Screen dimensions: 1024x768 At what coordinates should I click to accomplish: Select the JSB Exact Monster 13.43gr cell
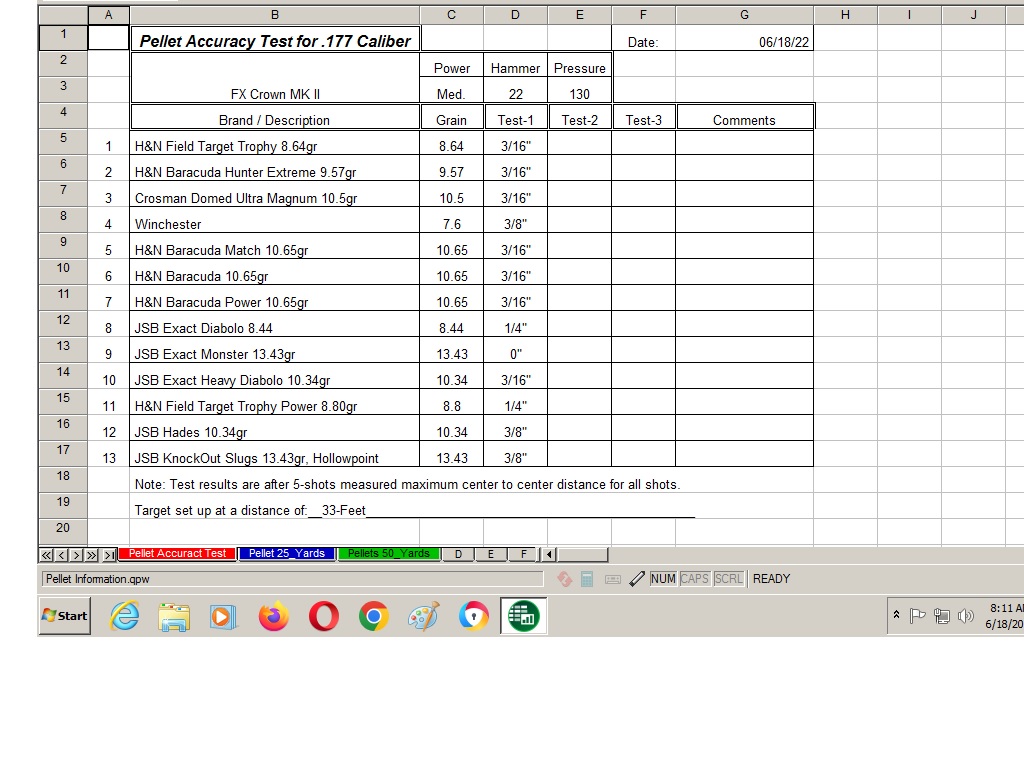tap(275, 350)
